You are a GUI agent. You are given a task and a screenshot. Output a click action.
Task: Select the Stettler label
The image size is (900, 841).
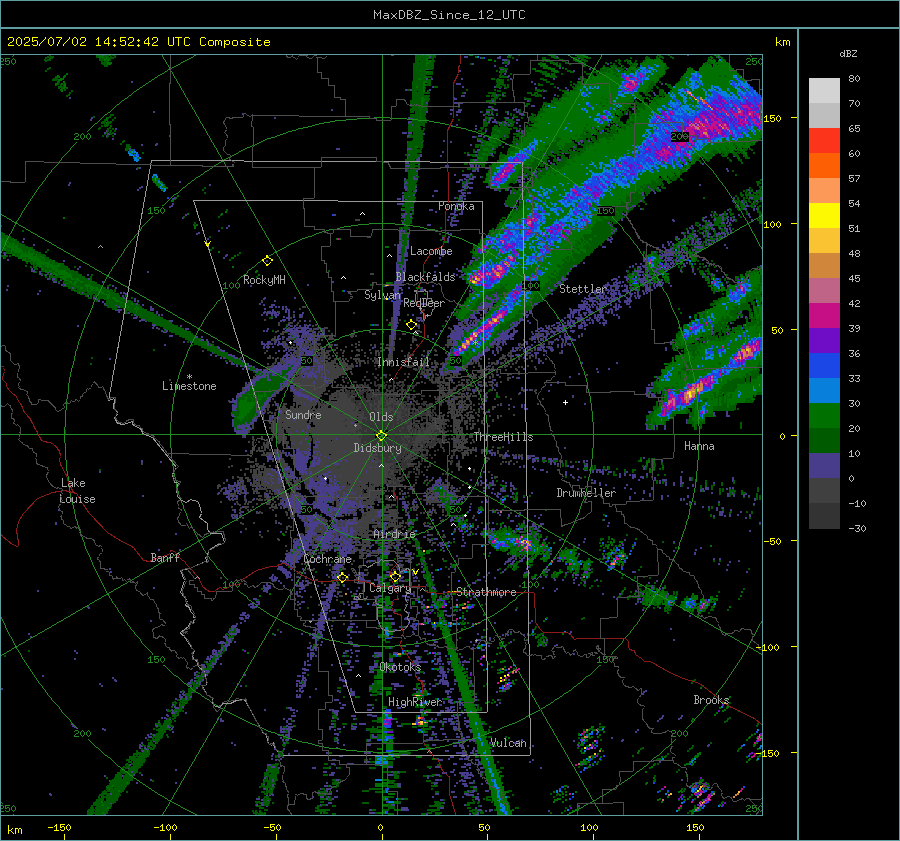coord(583,289)
